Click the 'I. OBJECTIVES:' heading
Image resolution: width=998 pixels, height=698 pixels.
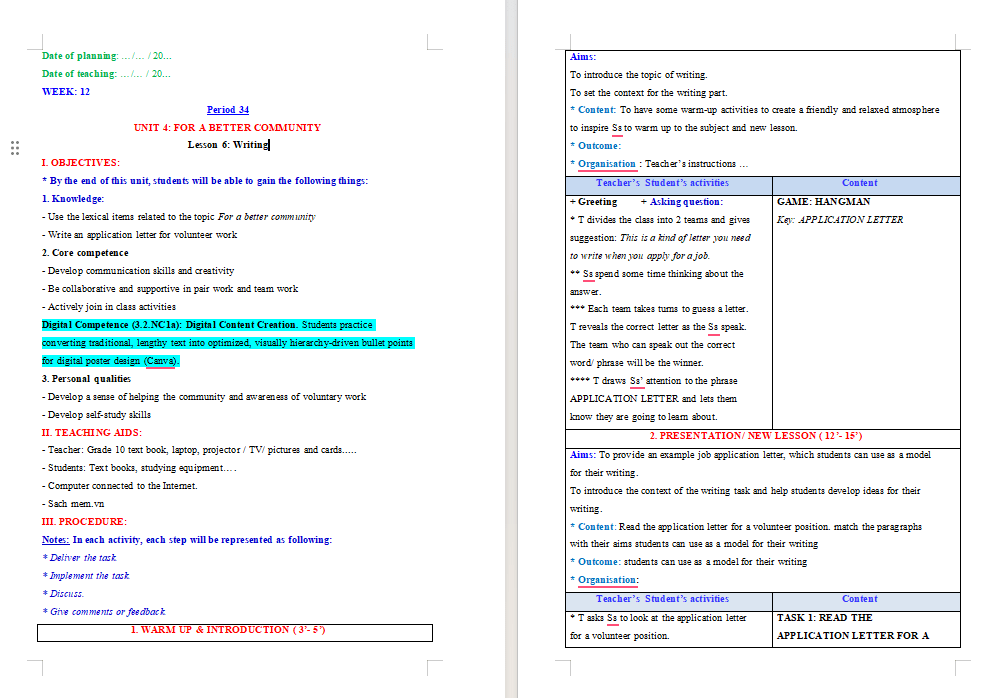coord(80,163)
